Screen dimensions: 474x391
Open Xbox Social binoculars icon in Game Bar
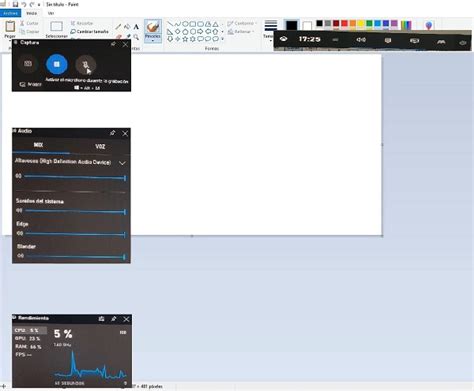tap(441, 42)
